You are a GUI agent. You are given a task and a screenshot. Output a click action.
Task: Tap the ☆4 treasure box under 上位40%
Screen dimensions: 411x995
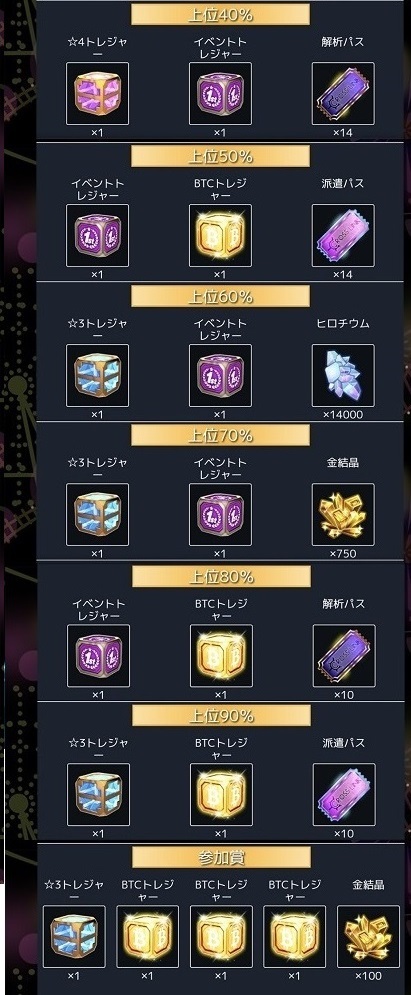(97, 93)
